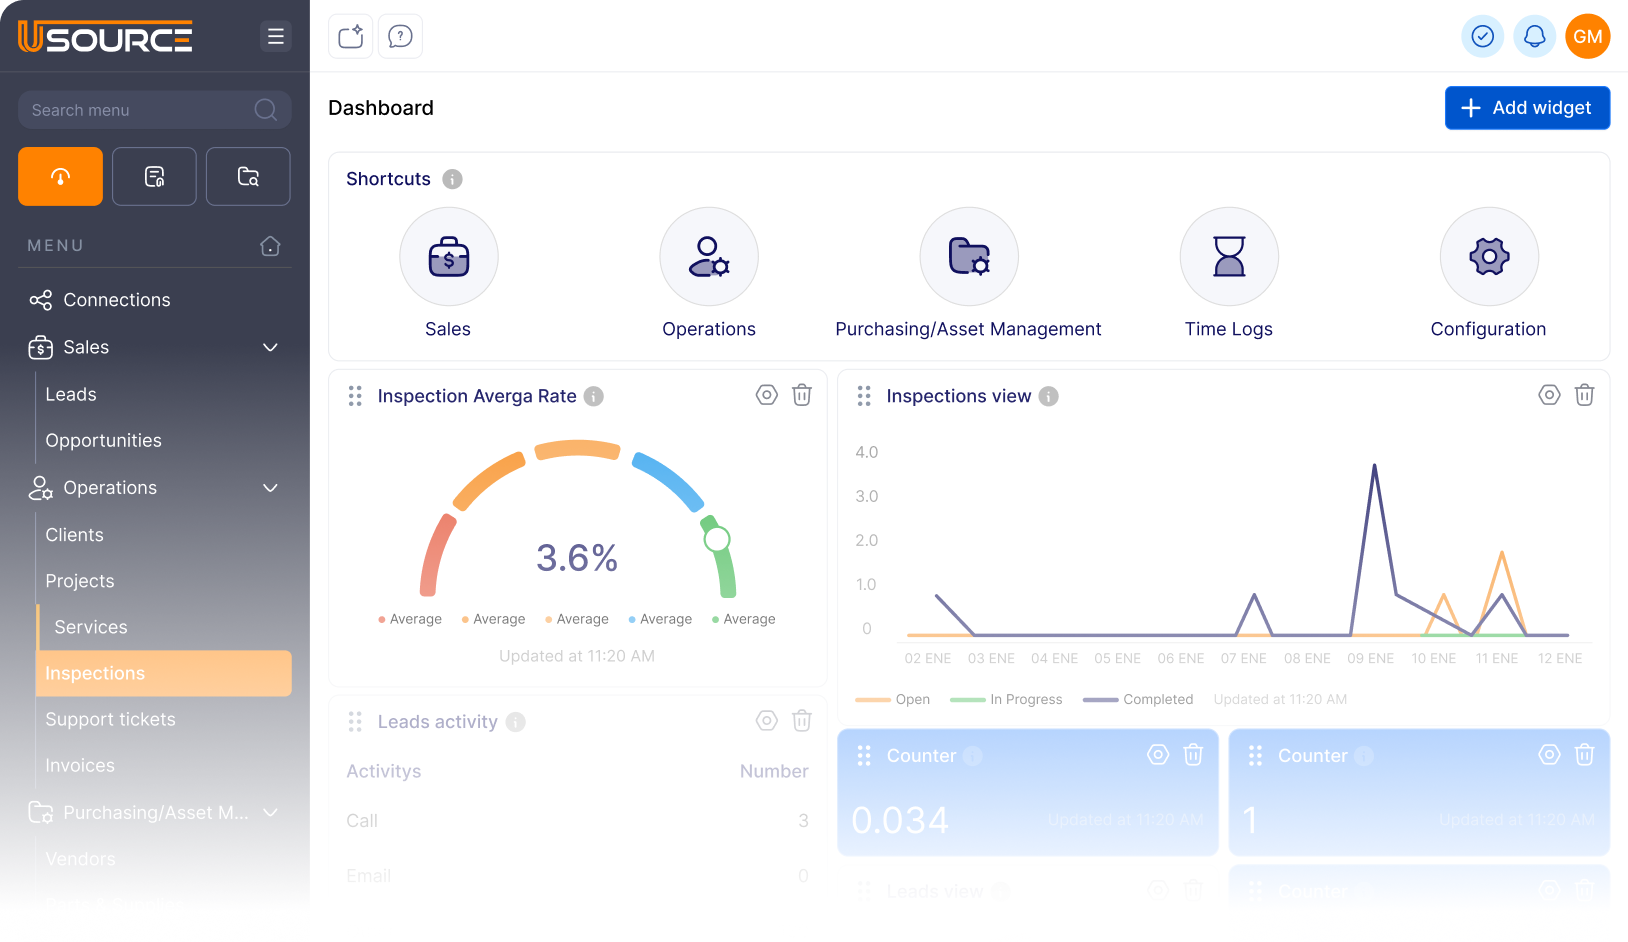The width and height of the screenshot is (1628, 942).
Task: Collapse the Operations menu chevron
Action: (x=270, y=488)
